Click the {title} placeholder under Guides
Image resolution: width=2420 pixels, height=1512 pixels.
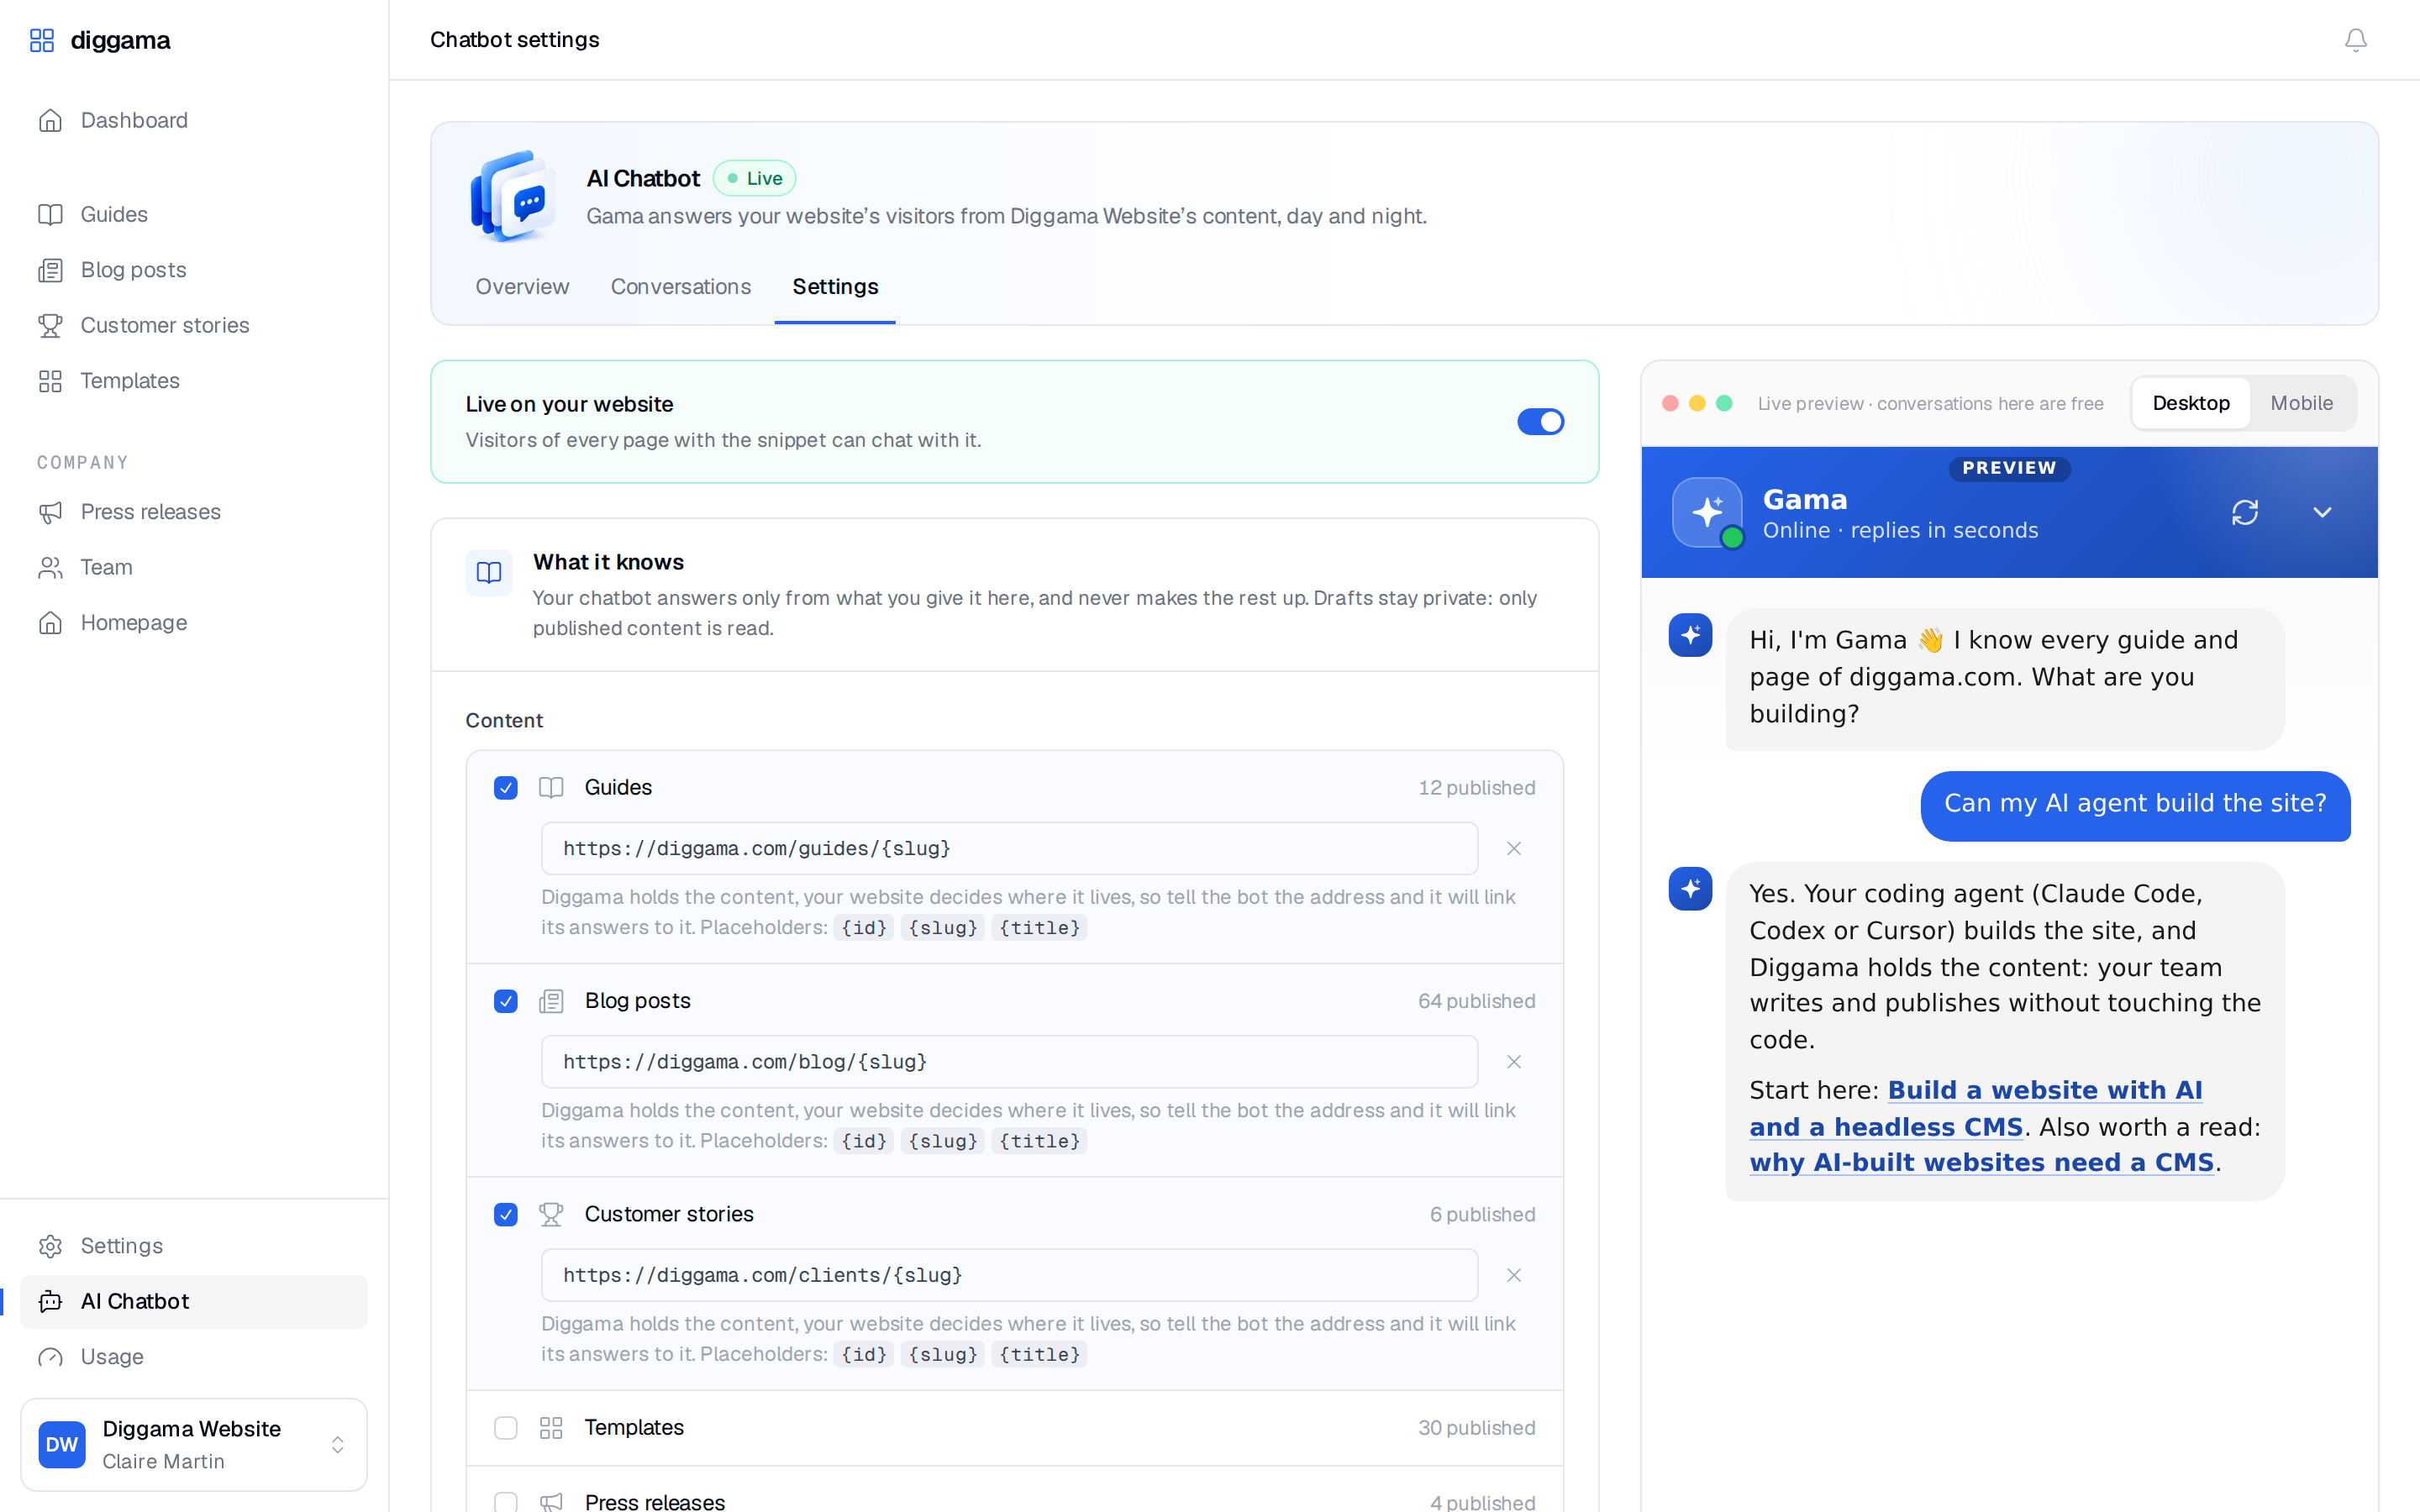coord(1039,927)
